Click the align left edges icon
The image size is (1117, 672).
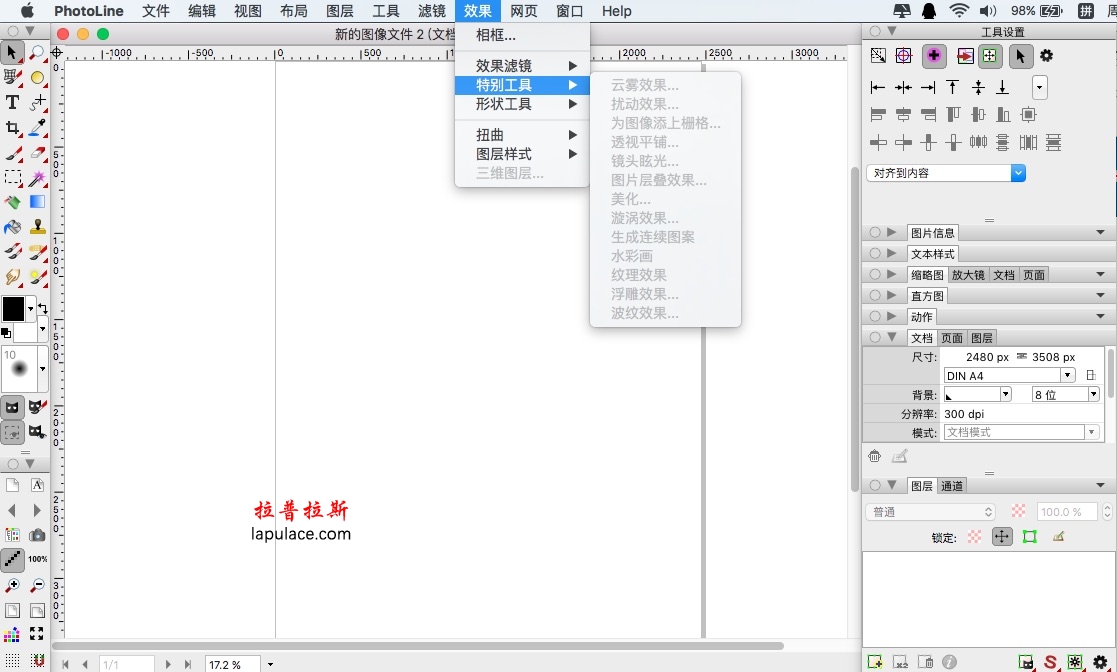(x=878, y=88)
